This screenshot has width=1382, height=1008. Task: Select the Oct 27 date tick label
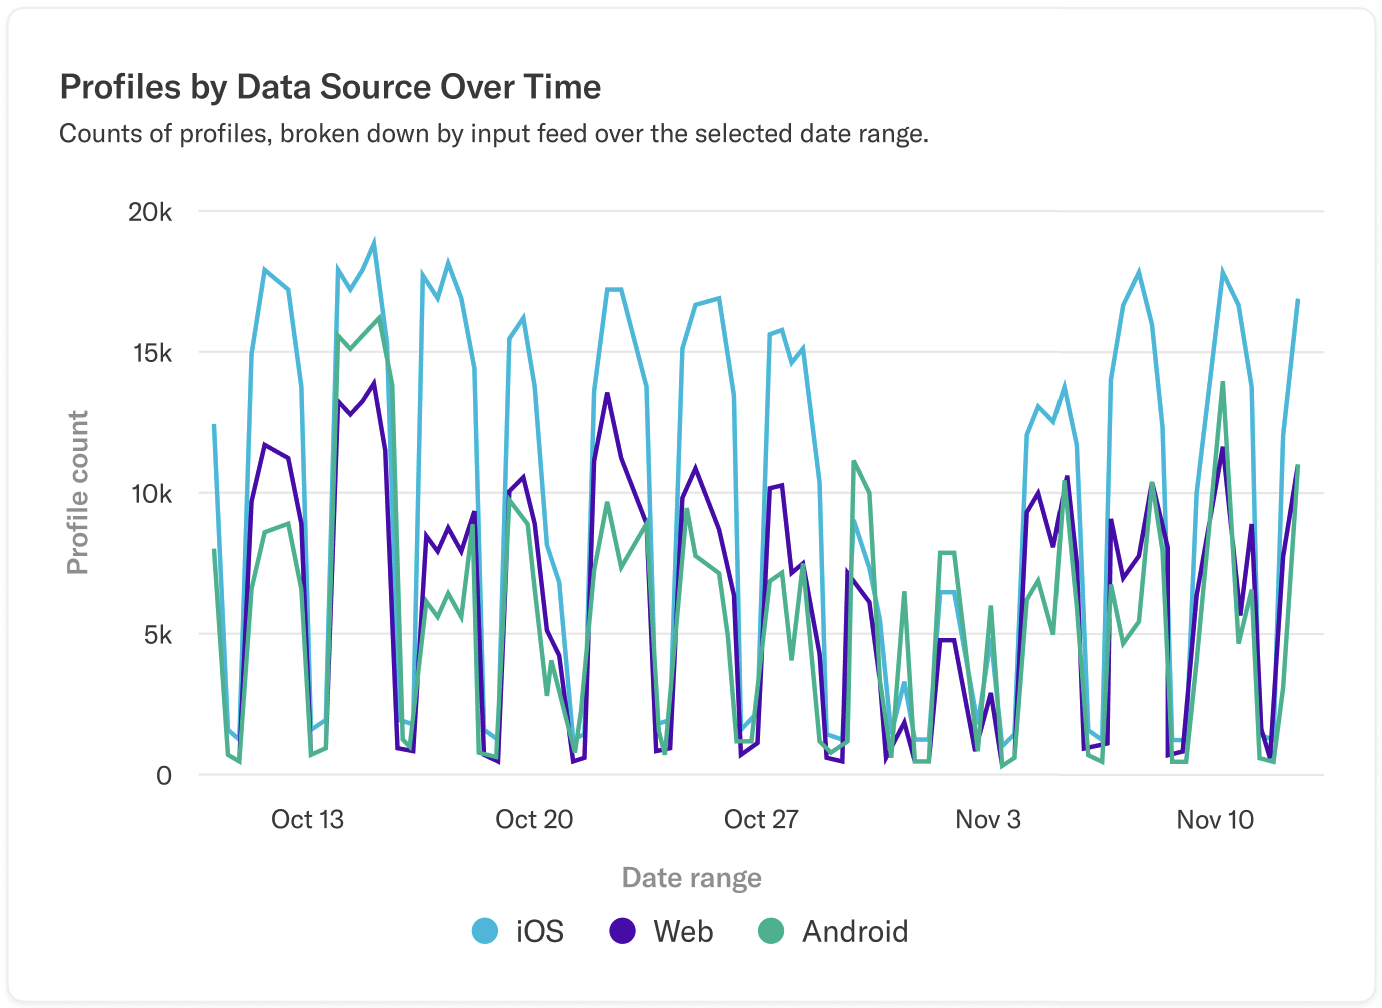pyautogui.click(x=761, y=820)
